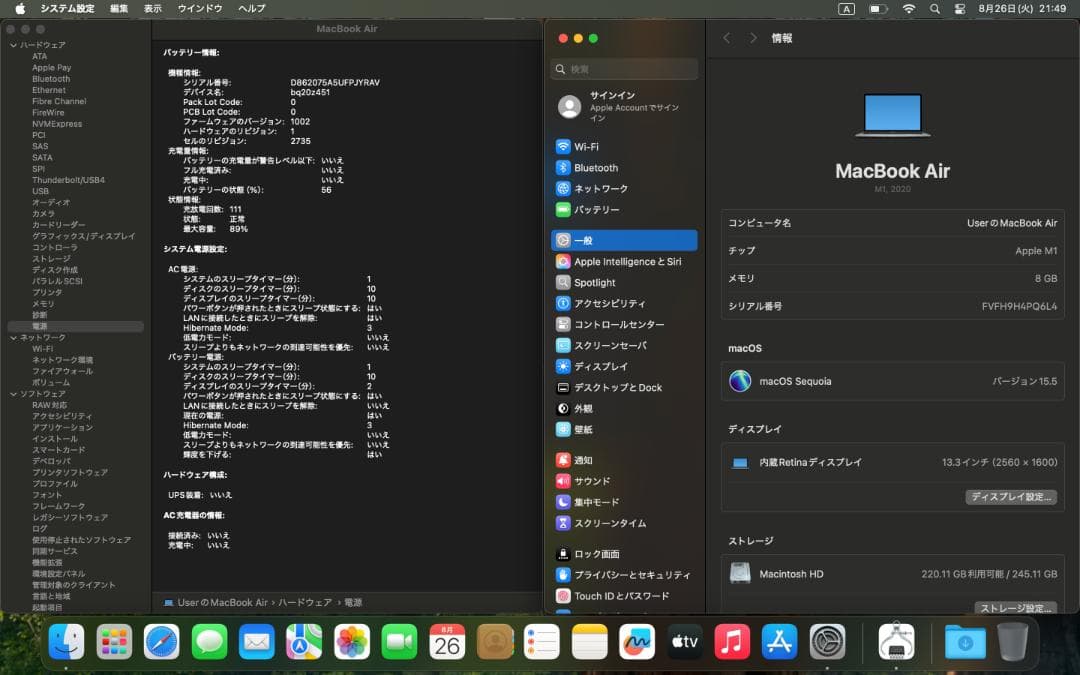Collapse ネットワーク tree in System Information
This screenshot has height=675, width=1080.
[13, 338]
